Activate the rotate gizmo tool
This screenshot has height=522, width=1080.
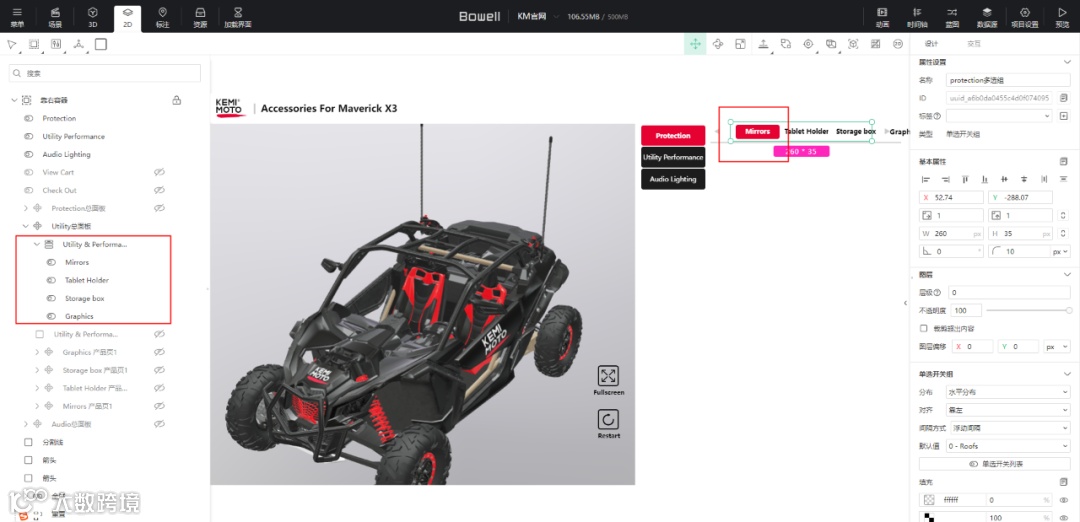click(718, 44)
